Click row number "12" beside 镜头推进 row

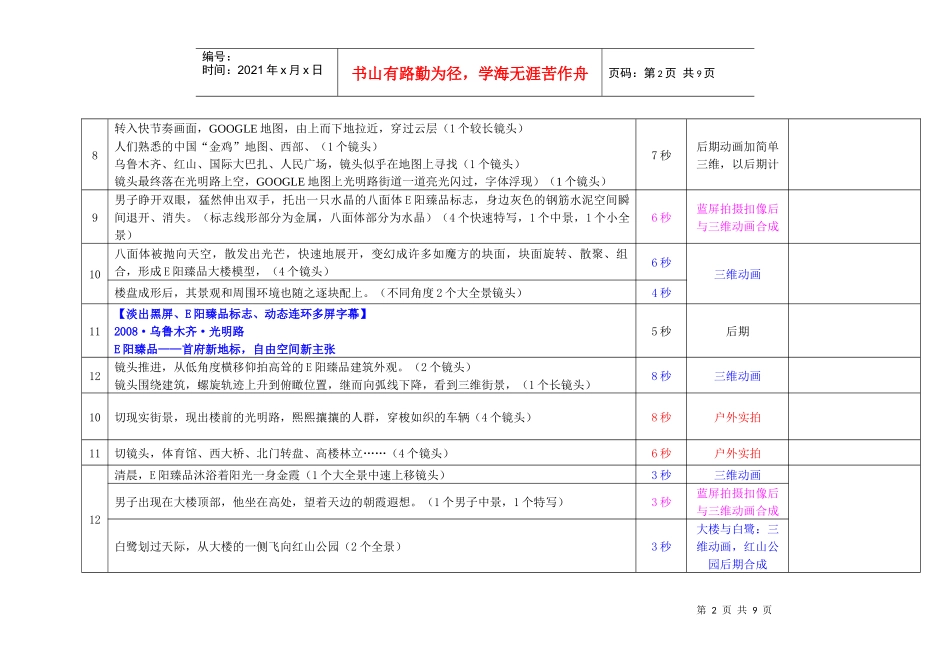click(95, 376)
